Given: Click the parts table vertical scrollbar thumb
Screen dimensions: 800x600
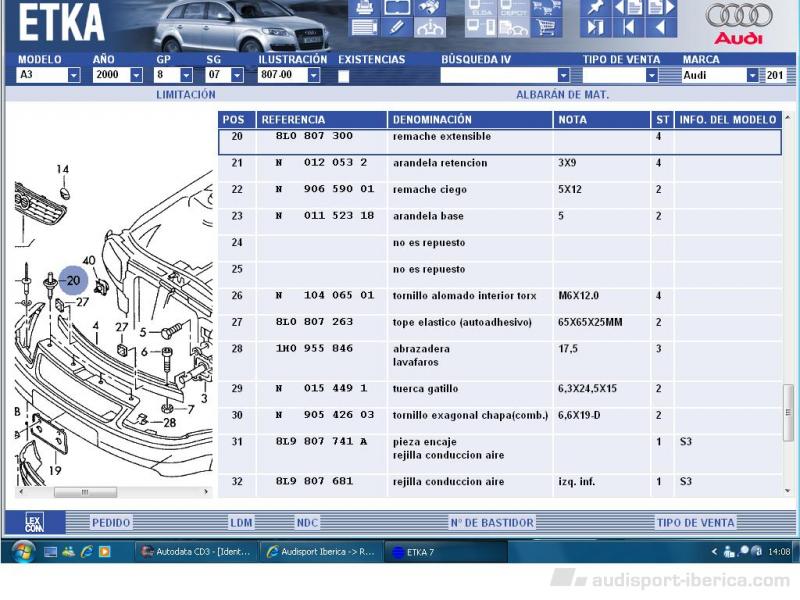Looking at the screenshot, I should [x=788, y=412].
